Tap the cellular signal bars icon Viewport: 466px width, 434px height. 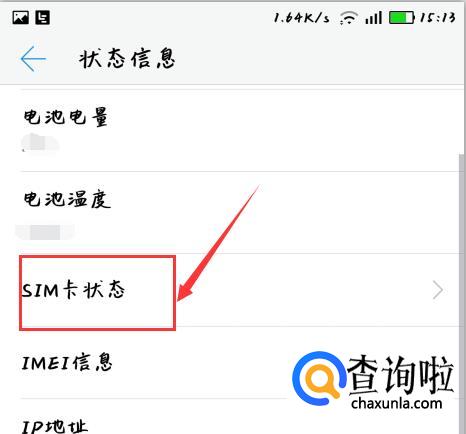(373, 18)
